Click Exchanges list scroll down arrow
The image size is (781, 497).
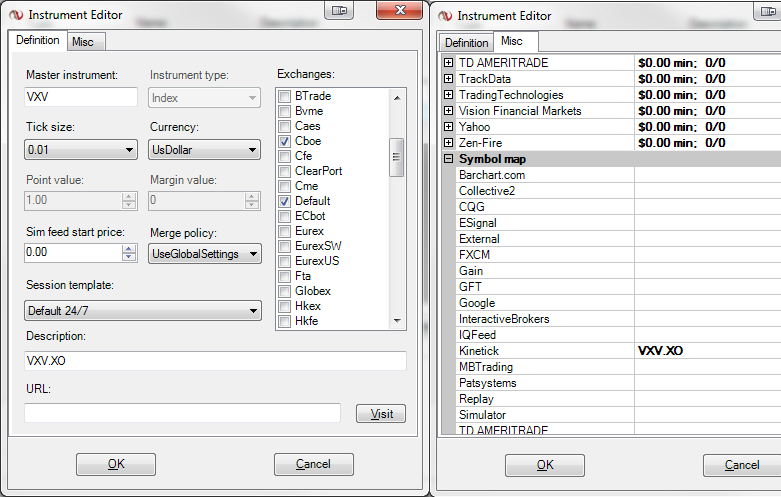397,321
